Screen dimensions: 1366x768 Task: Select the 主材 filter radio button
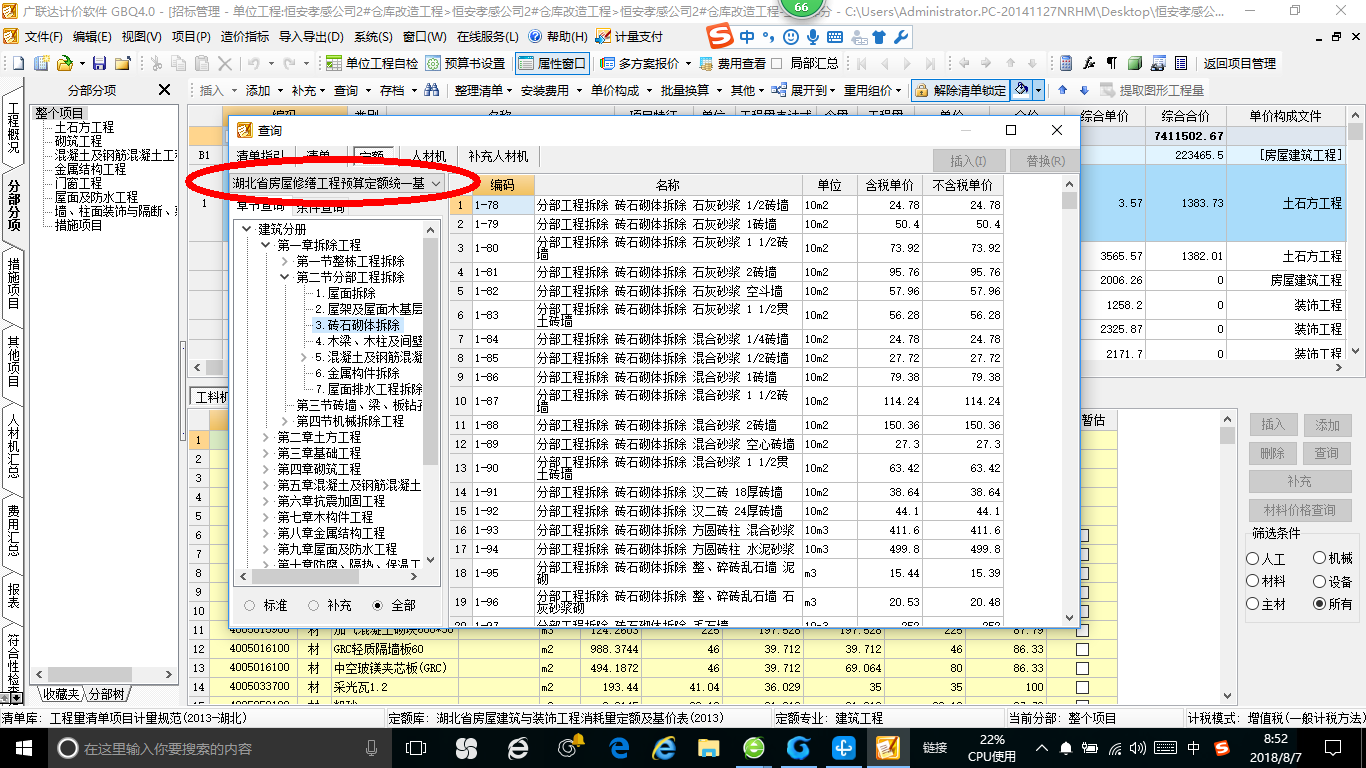click(x=1253, y=604)
